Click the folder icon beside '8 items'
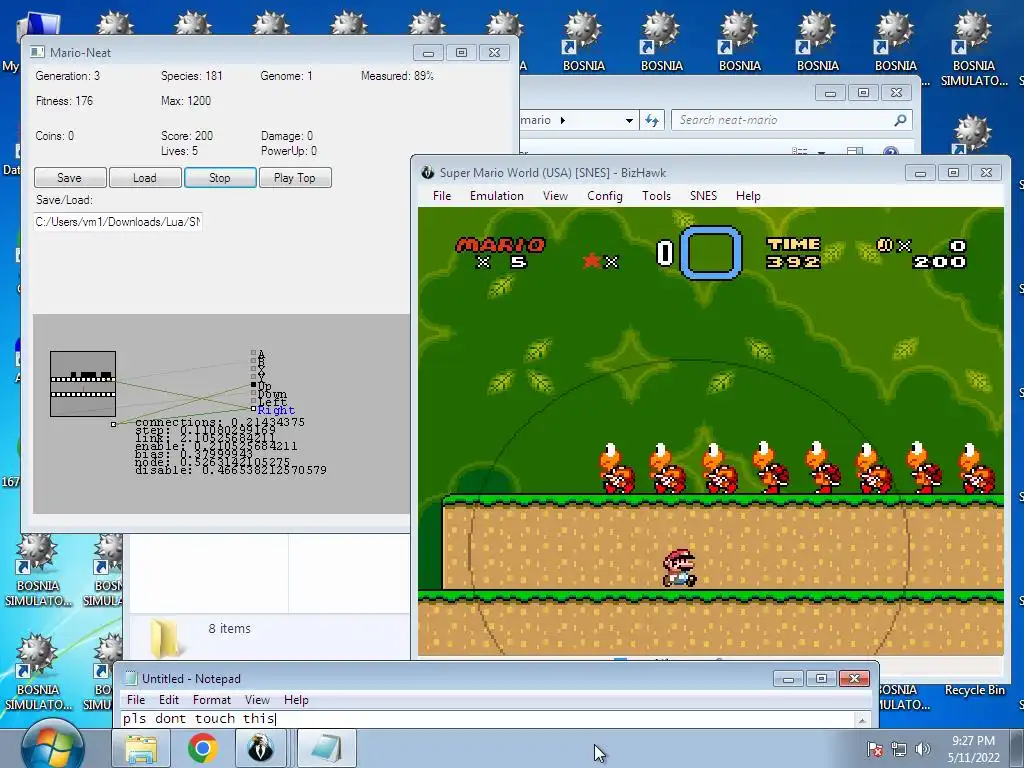Image resolution: width=1024 pixels, height=768 pixels. click(x=165, y=637)
